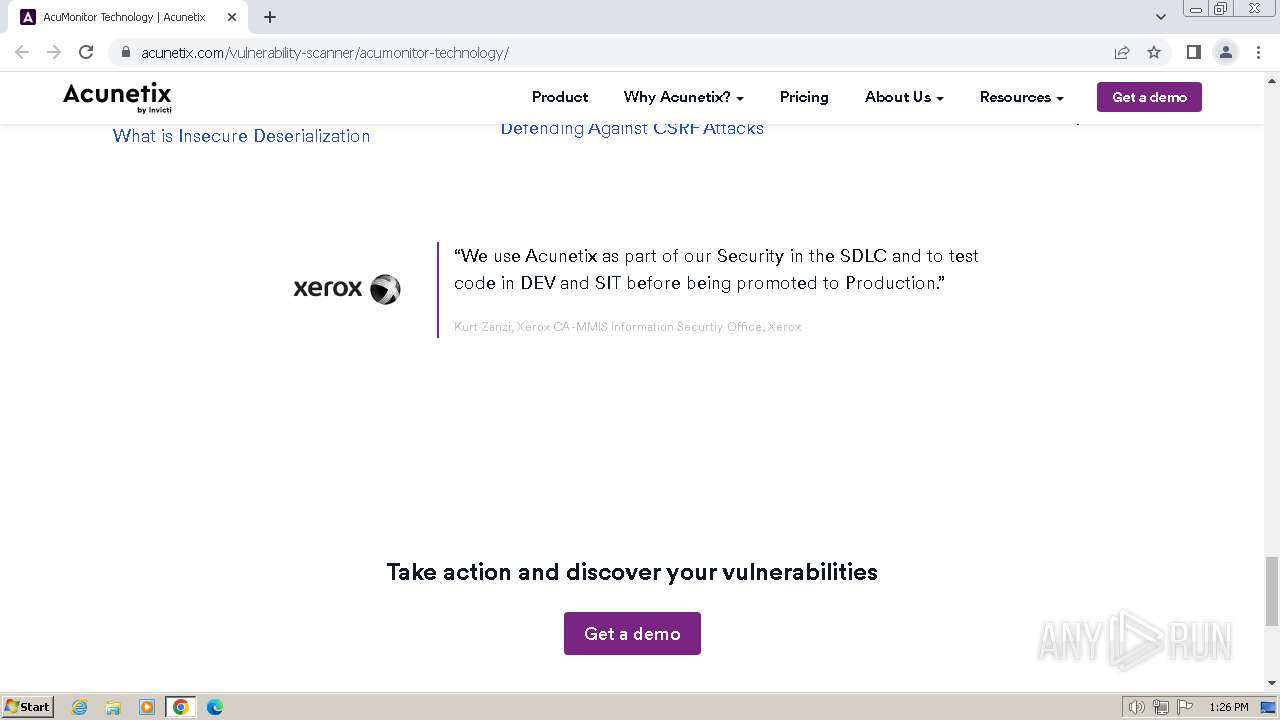Open the Product menu item
Image resolution: width=1280 pixels, height=720 pixels.
tap(560, 97)
